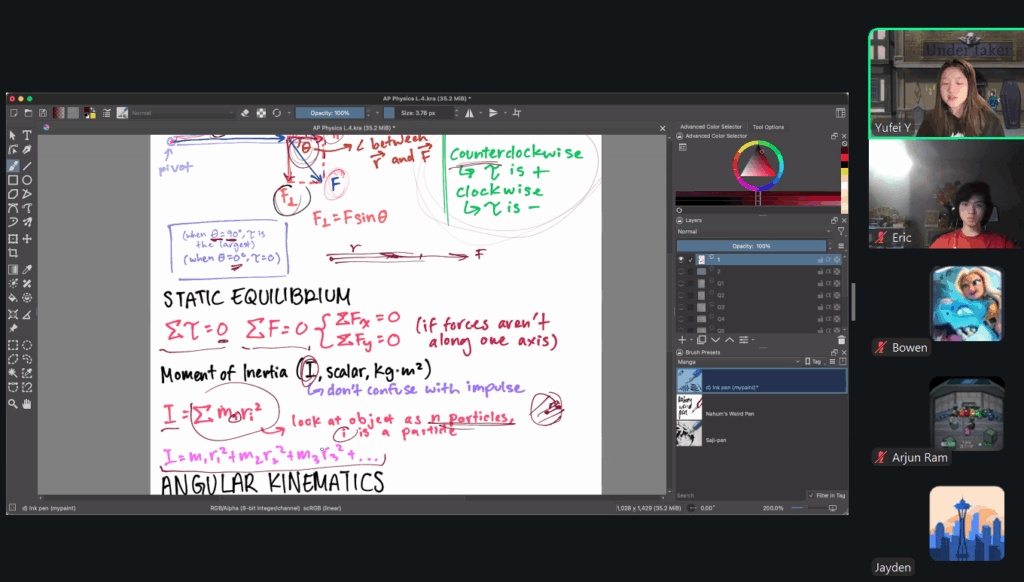1024x582 pixels.
Task: Show layer Q1 via its visibility toggle
Action: [681, 283]
